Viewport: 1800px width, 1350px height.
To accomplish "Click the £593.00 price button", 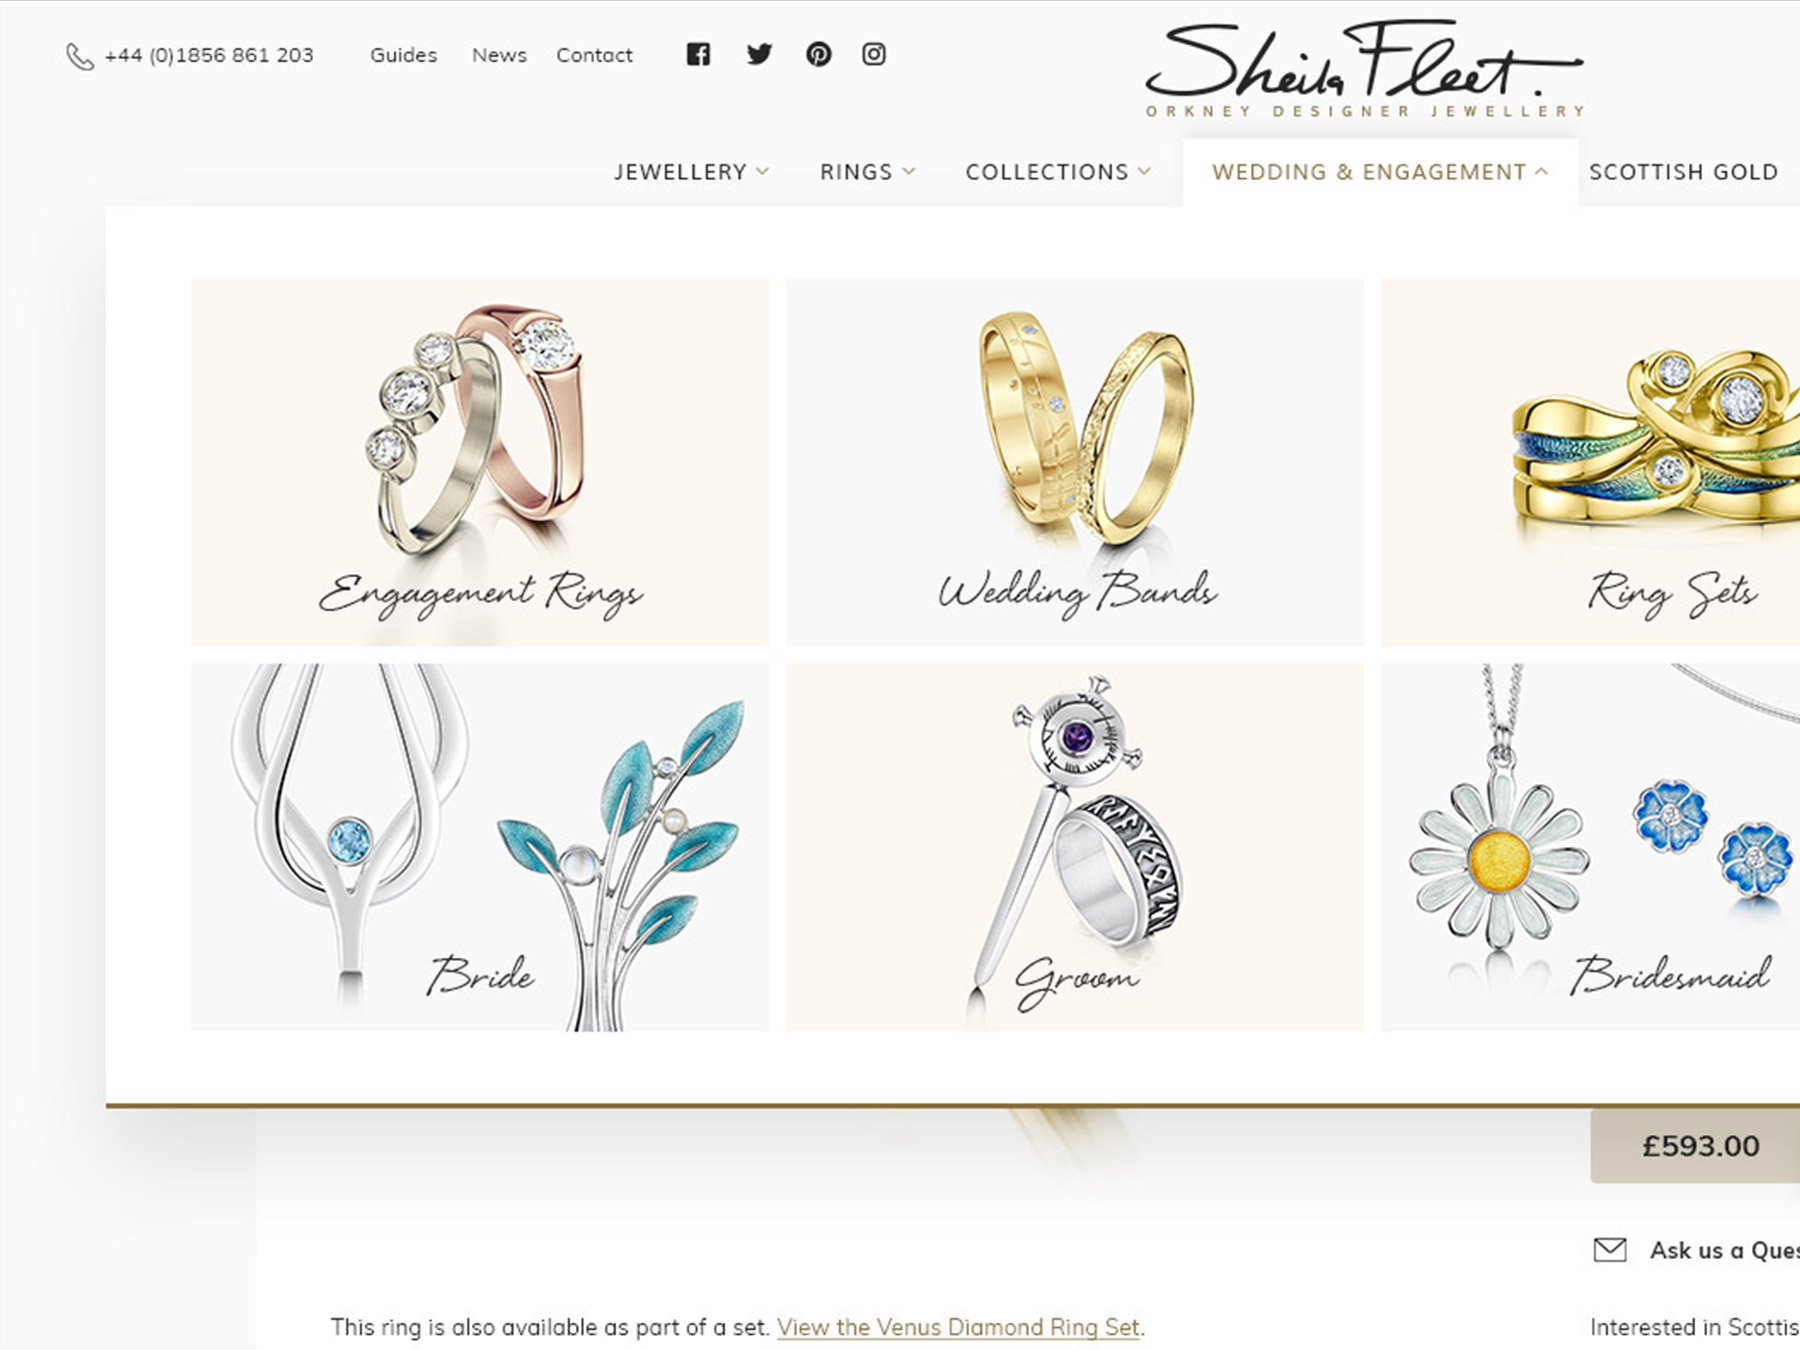I will (x=1696, y=1146).
